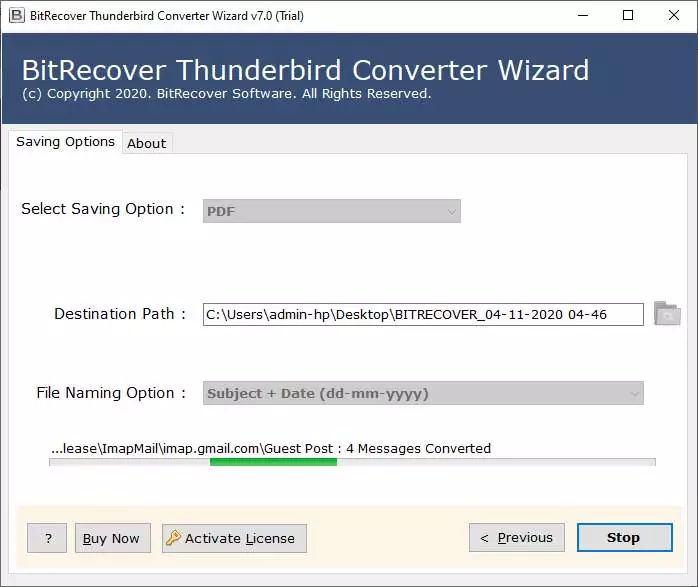Screen dimensions: 698x587
Task: Click the key icon on Activate License
Action: tap(173, 538)
